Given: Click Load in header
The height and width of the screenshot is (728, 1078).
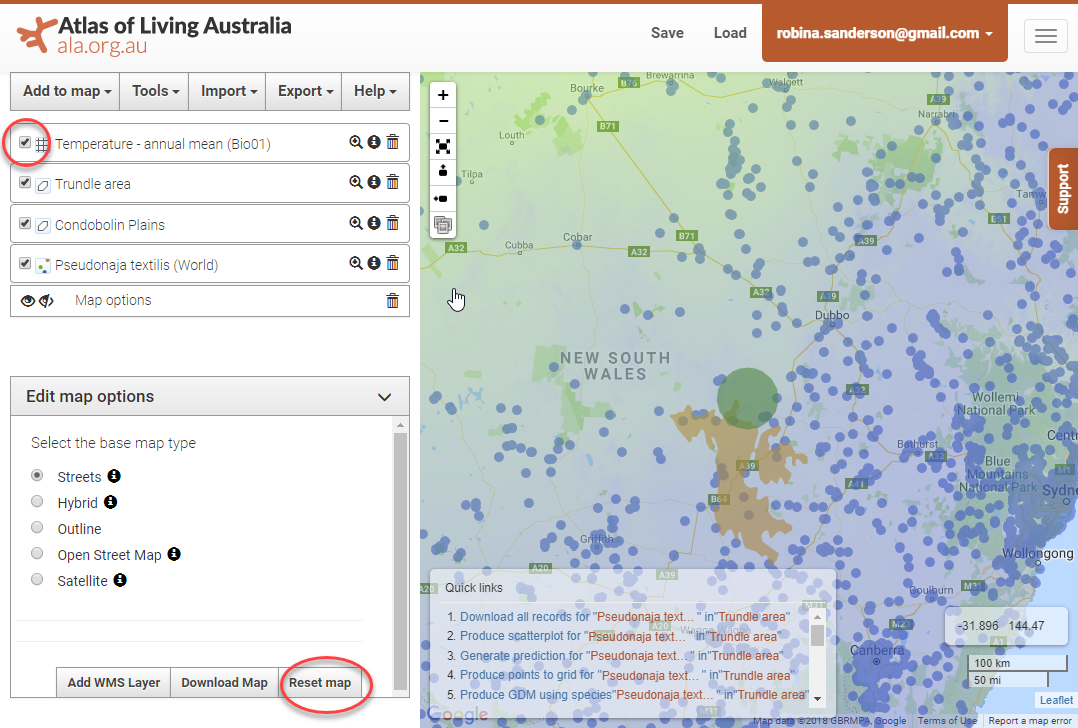Looking at the screenshot, I should 730,33.
